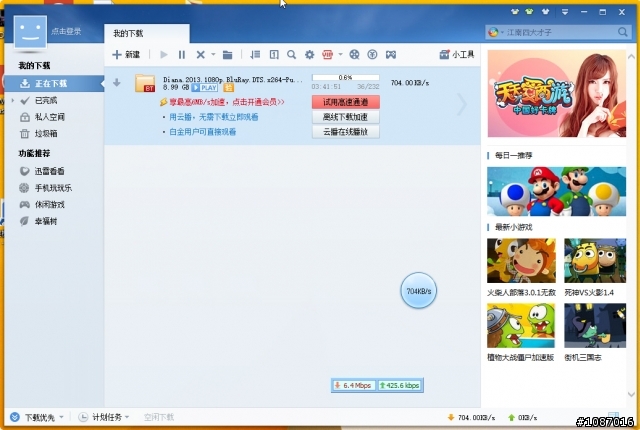Click the search magnifier in the search box

(x=622, y=32)
